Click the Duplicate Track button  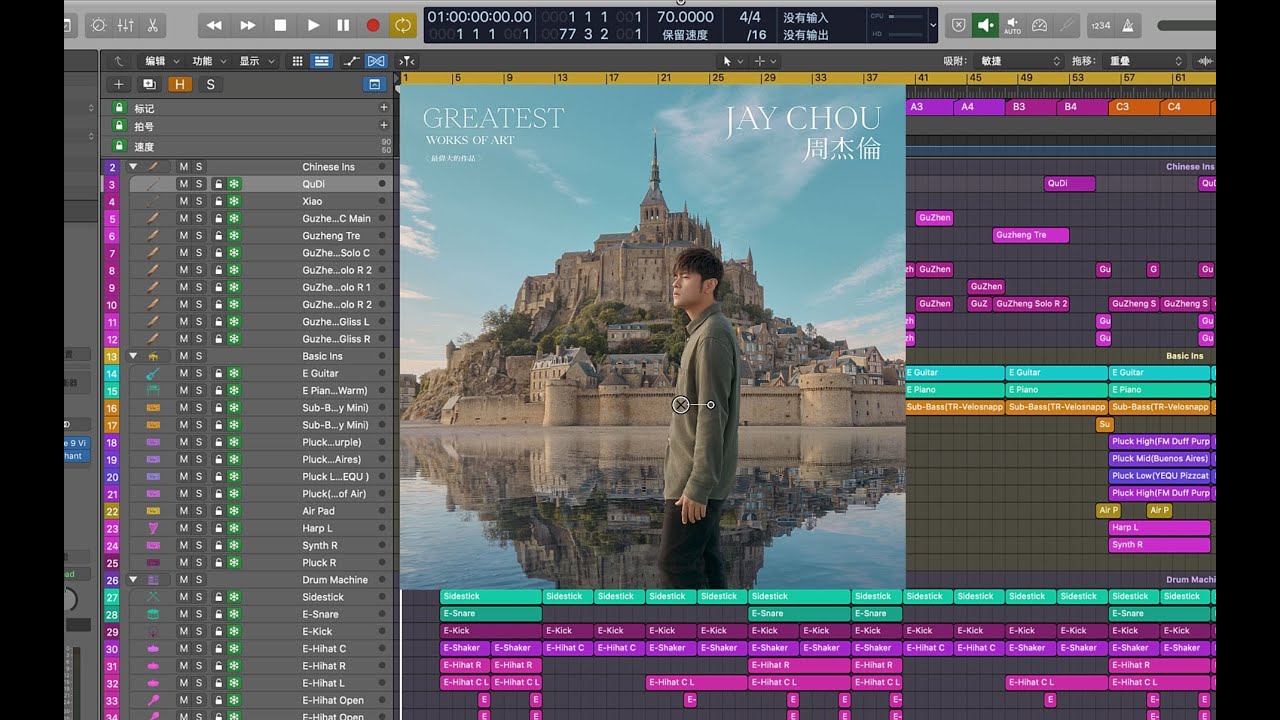coord(149,85)
